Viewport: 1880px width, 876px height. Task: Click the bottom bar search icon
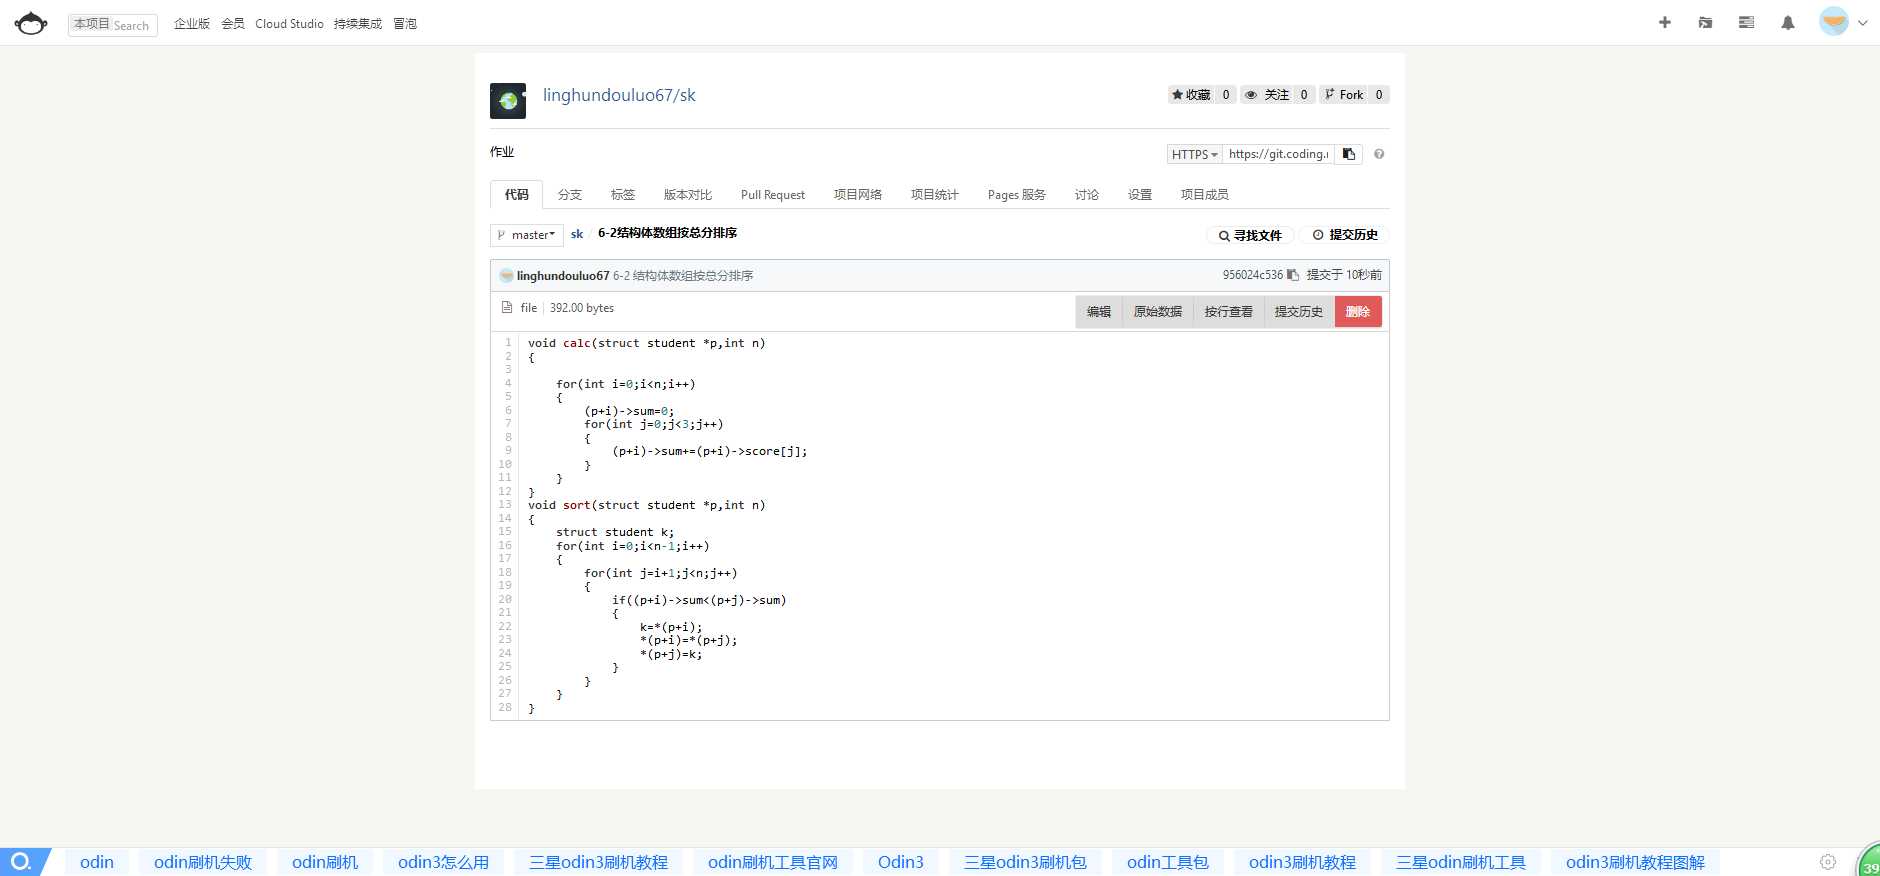[x=21, y=862]
